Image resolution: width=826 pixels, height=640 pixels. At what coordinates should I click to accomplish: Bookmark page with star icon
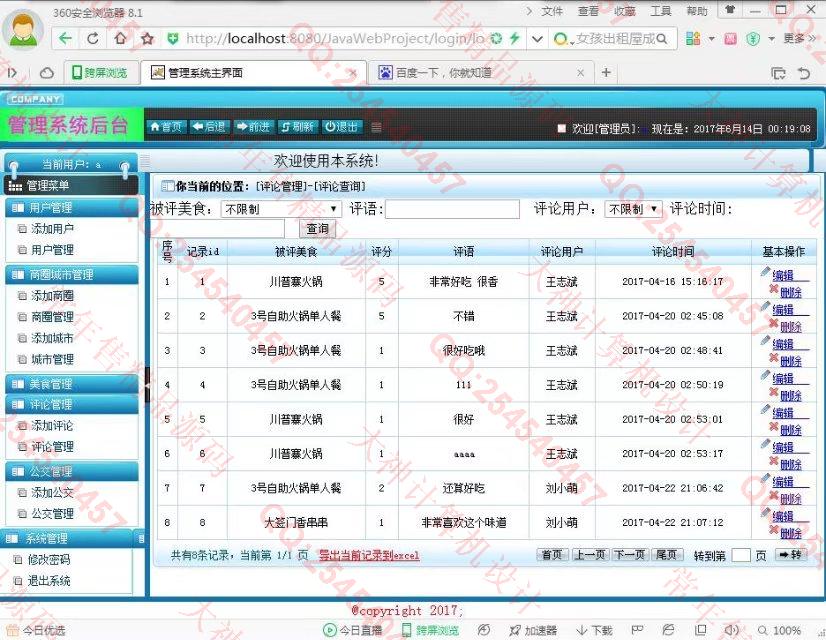click(x=148, y=38)
